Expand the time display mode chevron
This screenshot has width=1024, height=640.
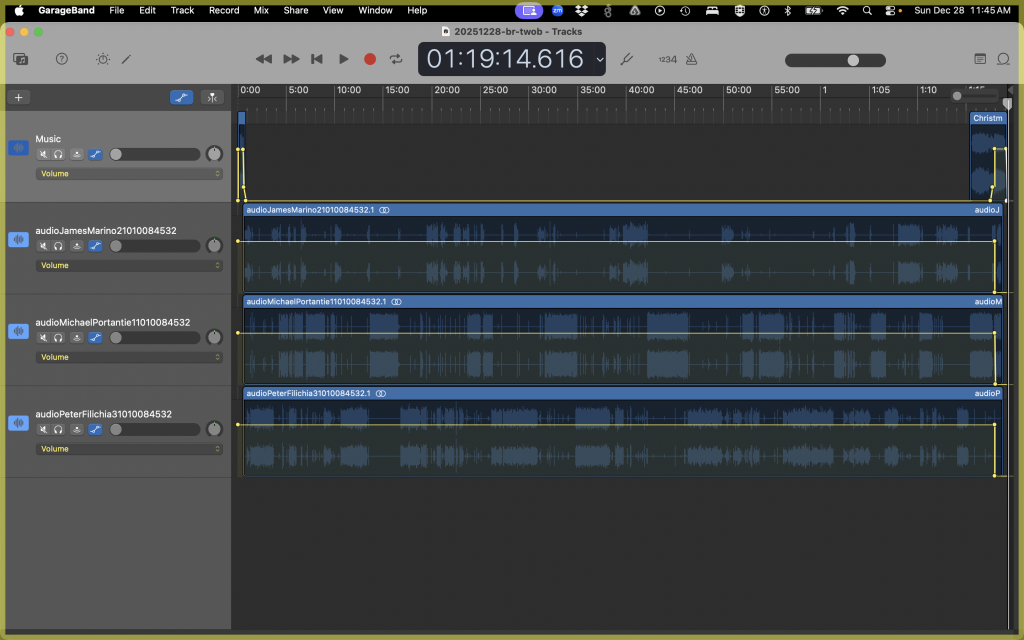600,59
